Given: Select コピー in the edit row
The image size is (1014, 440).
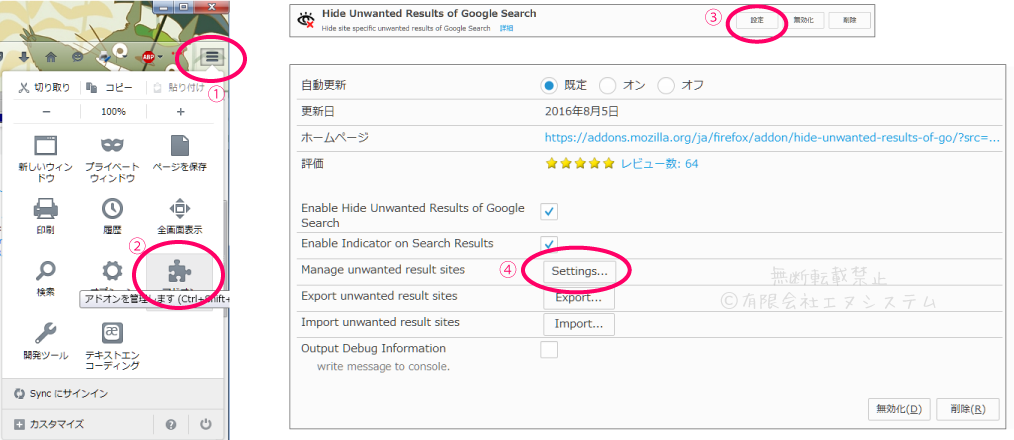Looking at the screenshot, I should point(109,87).
